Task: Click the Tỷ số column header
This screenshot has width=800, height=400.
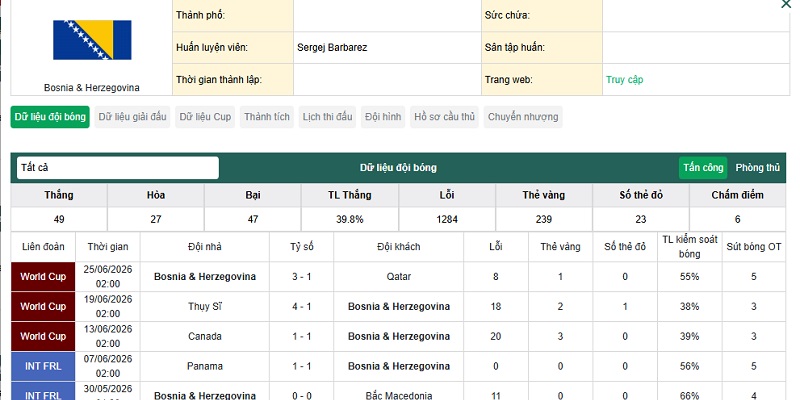Action: pos(302,247)
